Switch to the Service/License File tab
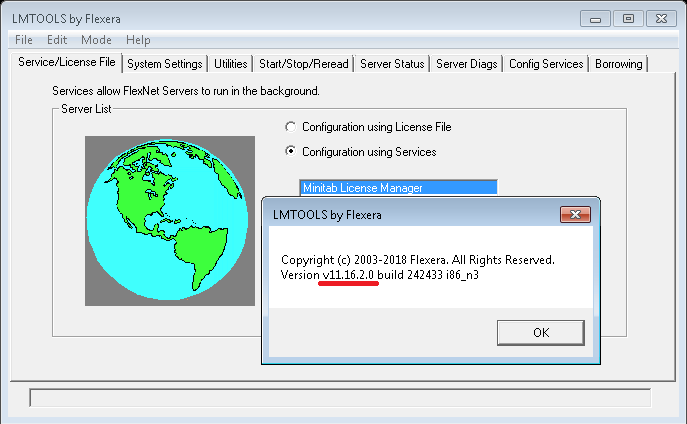The width and height of the screenshot is (687, 424). pos(67,62)
